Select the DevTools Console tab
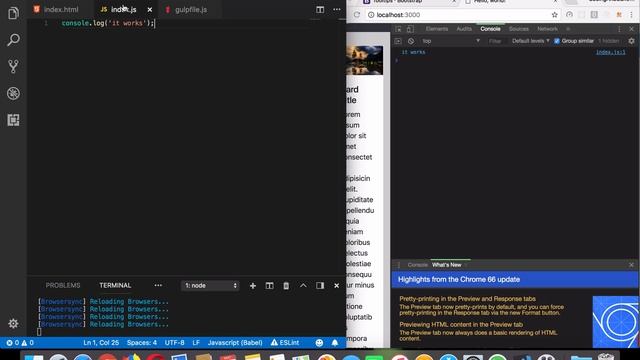The height and width of the screenshot is (360, 640). [x=490, y=29]
